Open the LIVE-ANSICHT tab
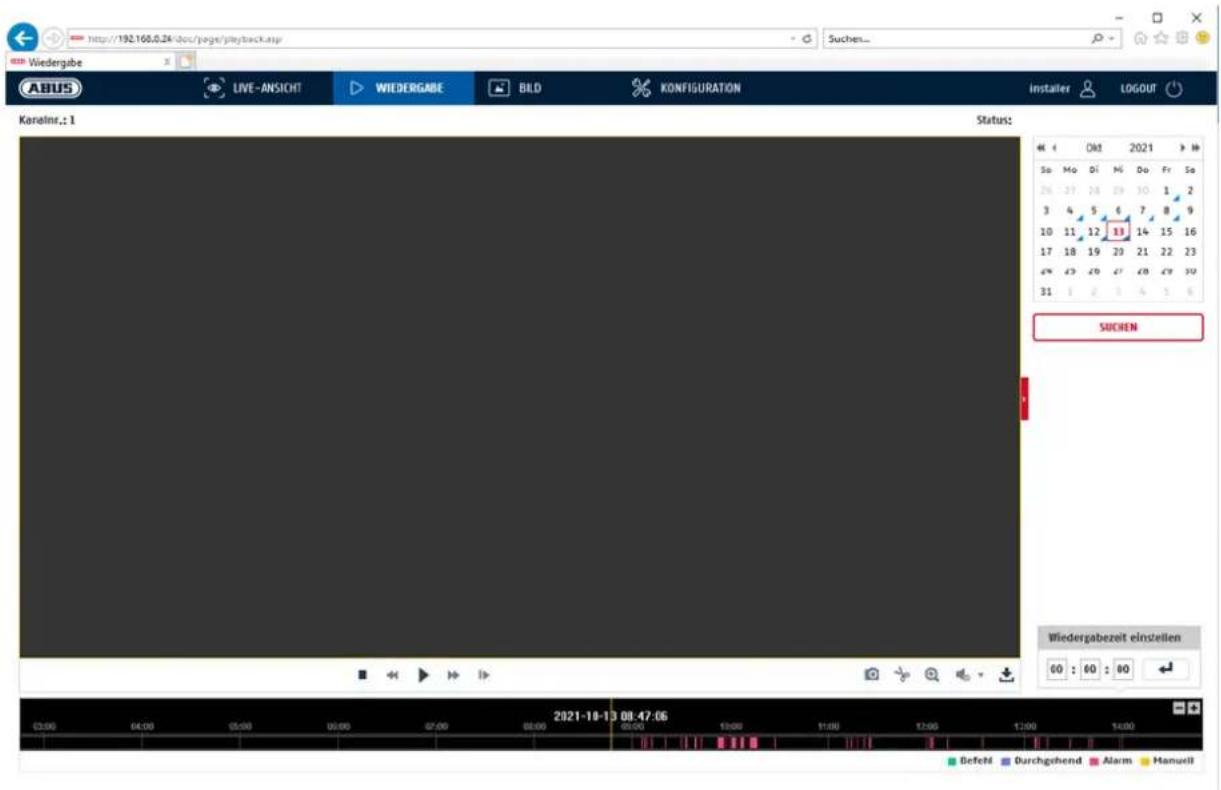1221x790 pixels. click(253, 88)
